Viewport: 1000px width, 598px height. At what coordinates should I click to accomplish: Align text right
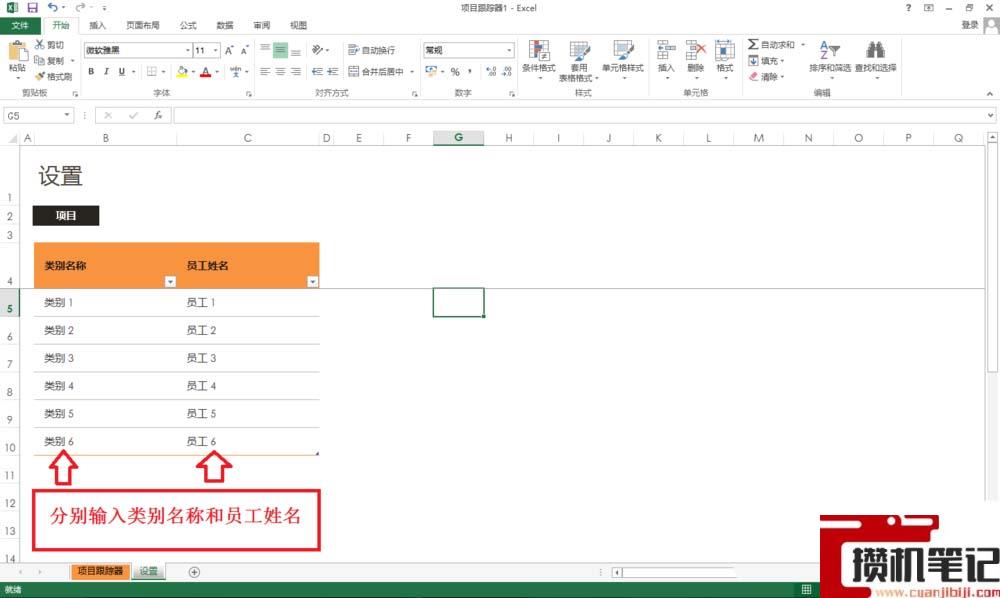tap(295, 71)
